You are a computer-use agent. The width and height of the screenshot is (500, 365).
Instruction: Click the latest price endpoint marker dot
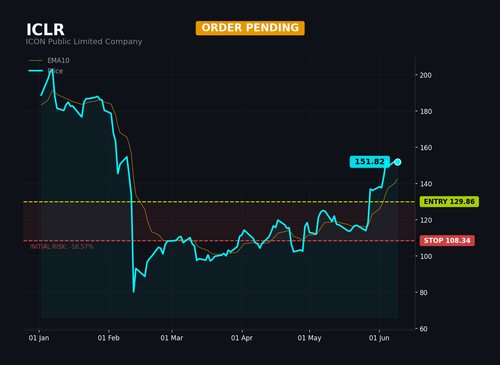[398, 162]
